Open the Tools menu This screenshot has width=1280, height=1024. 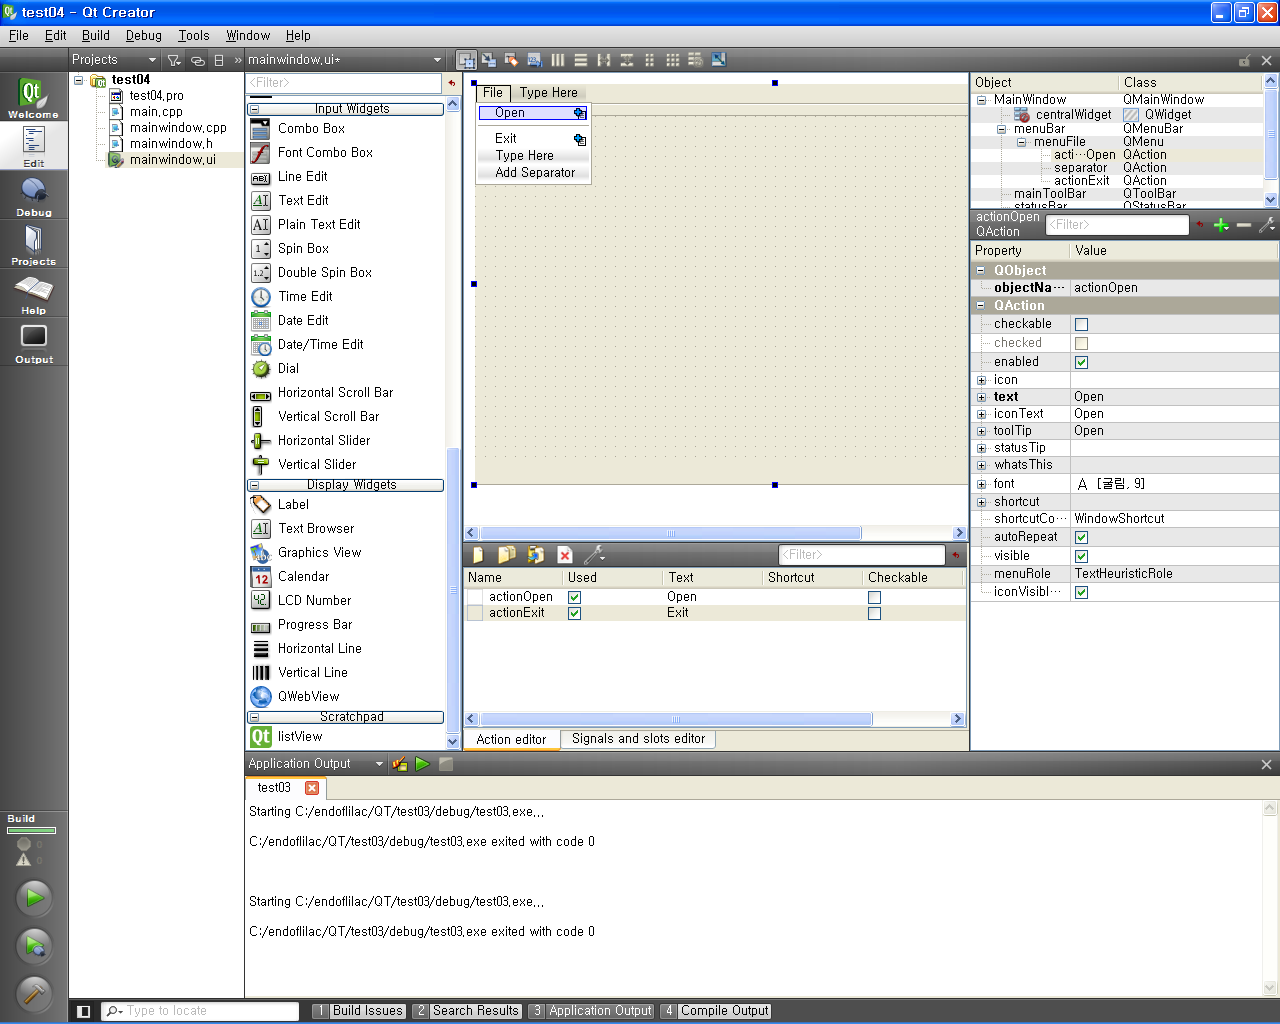pyautogui.click(x=194, y=35)
